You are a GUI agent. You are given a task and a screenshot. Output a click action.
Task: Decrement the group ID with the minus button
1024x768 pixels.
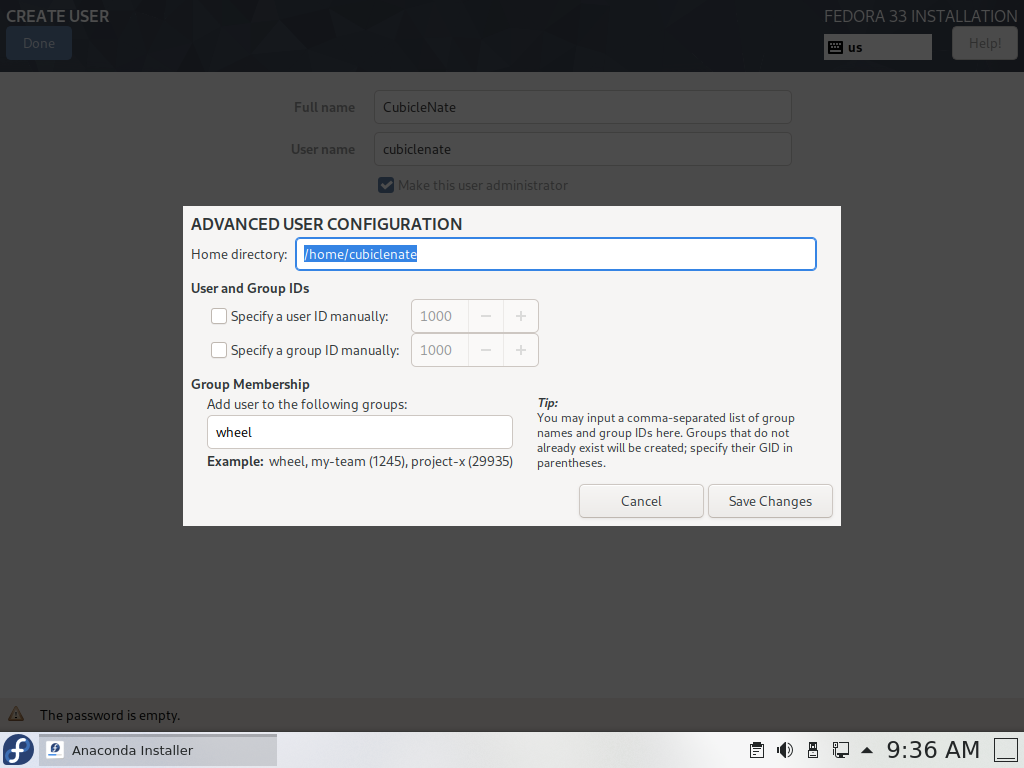(x=486, y=349)
